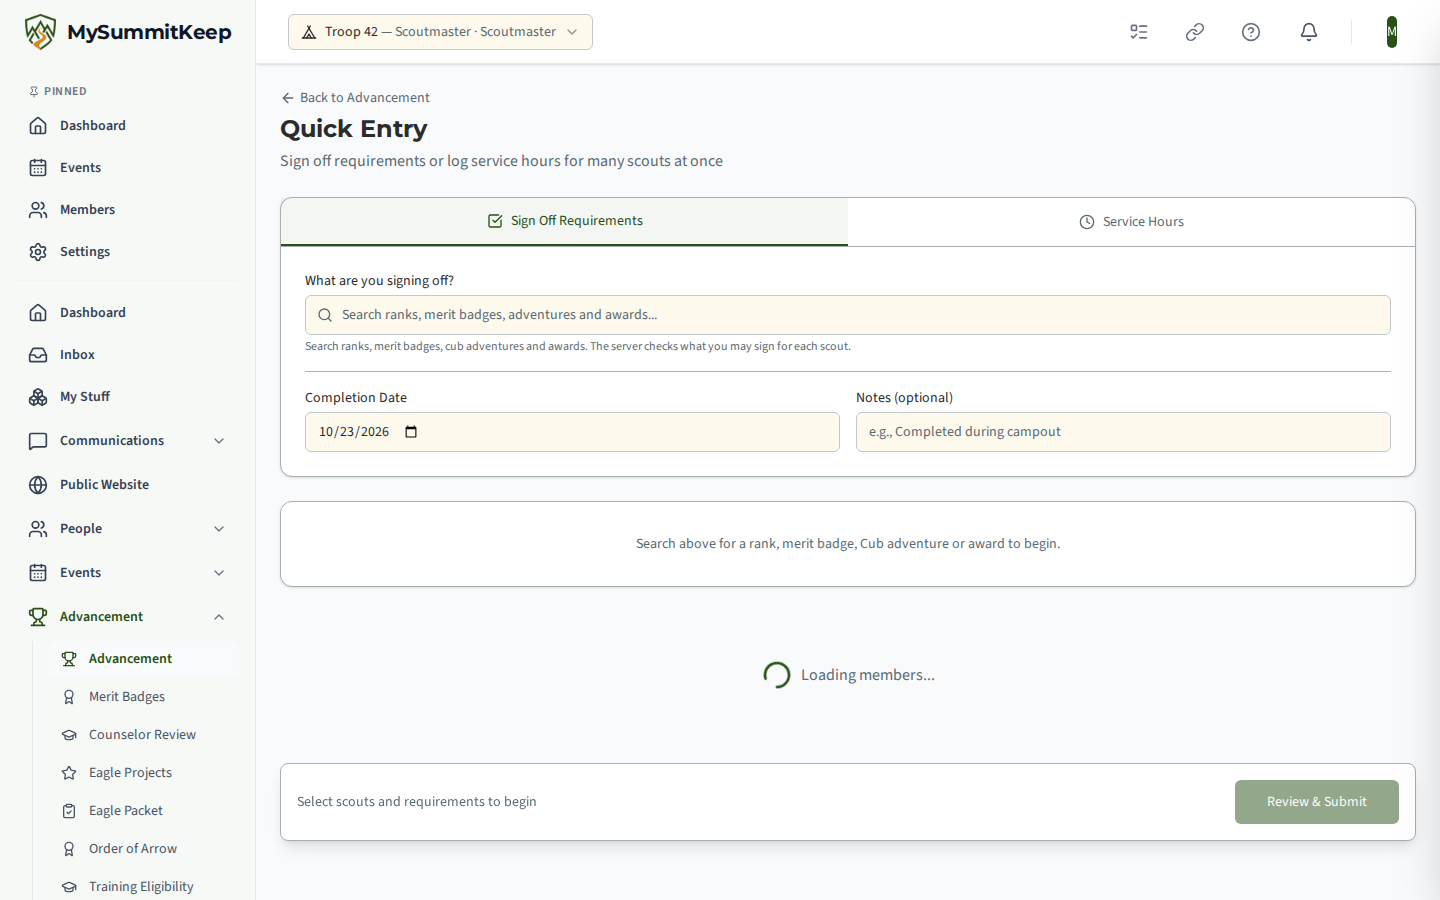Expand the Communications section chevron
1440x900 pixels.
(x=219, y=441)
